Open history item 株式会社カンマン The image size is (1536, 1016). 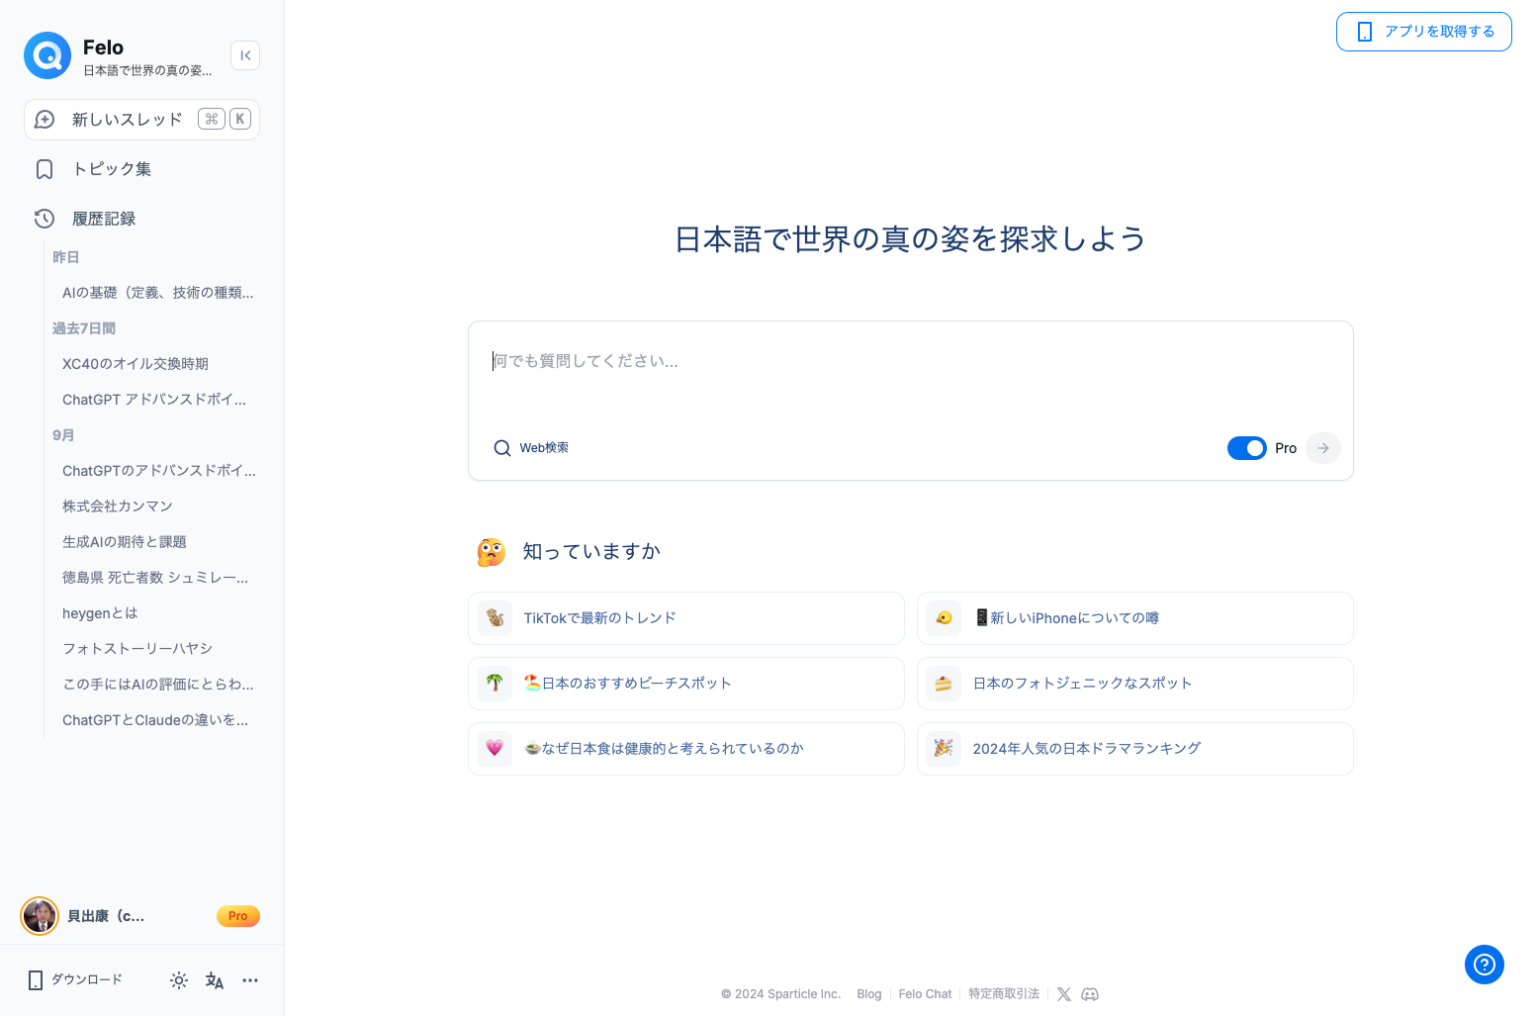pos(117,507)
